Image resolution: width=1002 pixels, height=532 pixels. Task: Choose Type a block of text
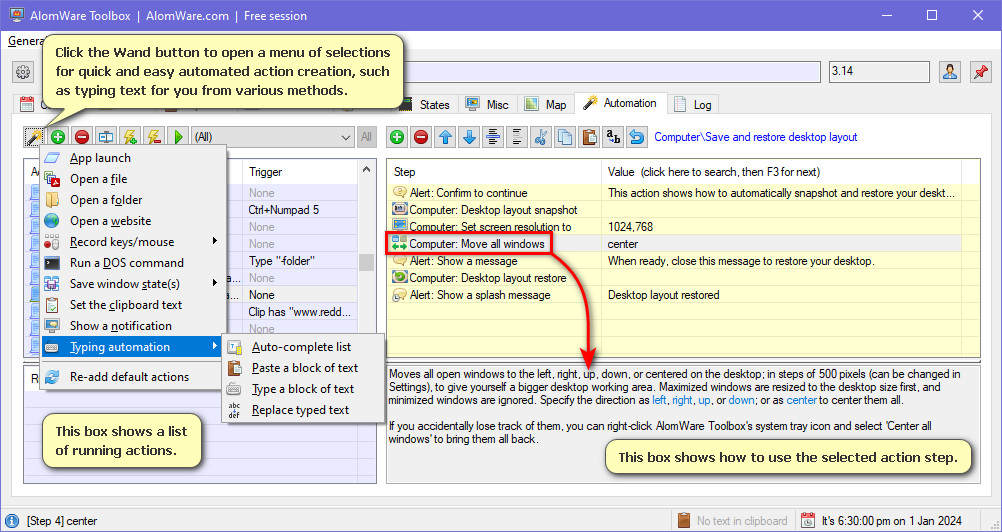coord(302,388)
